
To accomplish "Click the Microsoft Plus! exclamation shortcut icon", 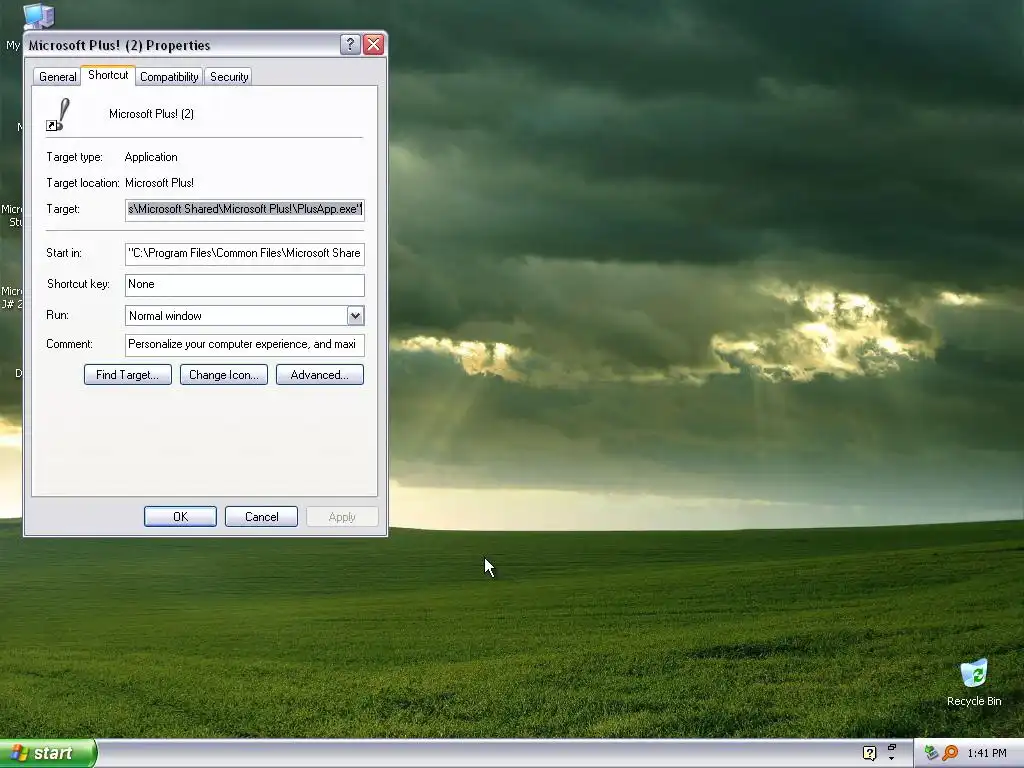I will [59, 115].
